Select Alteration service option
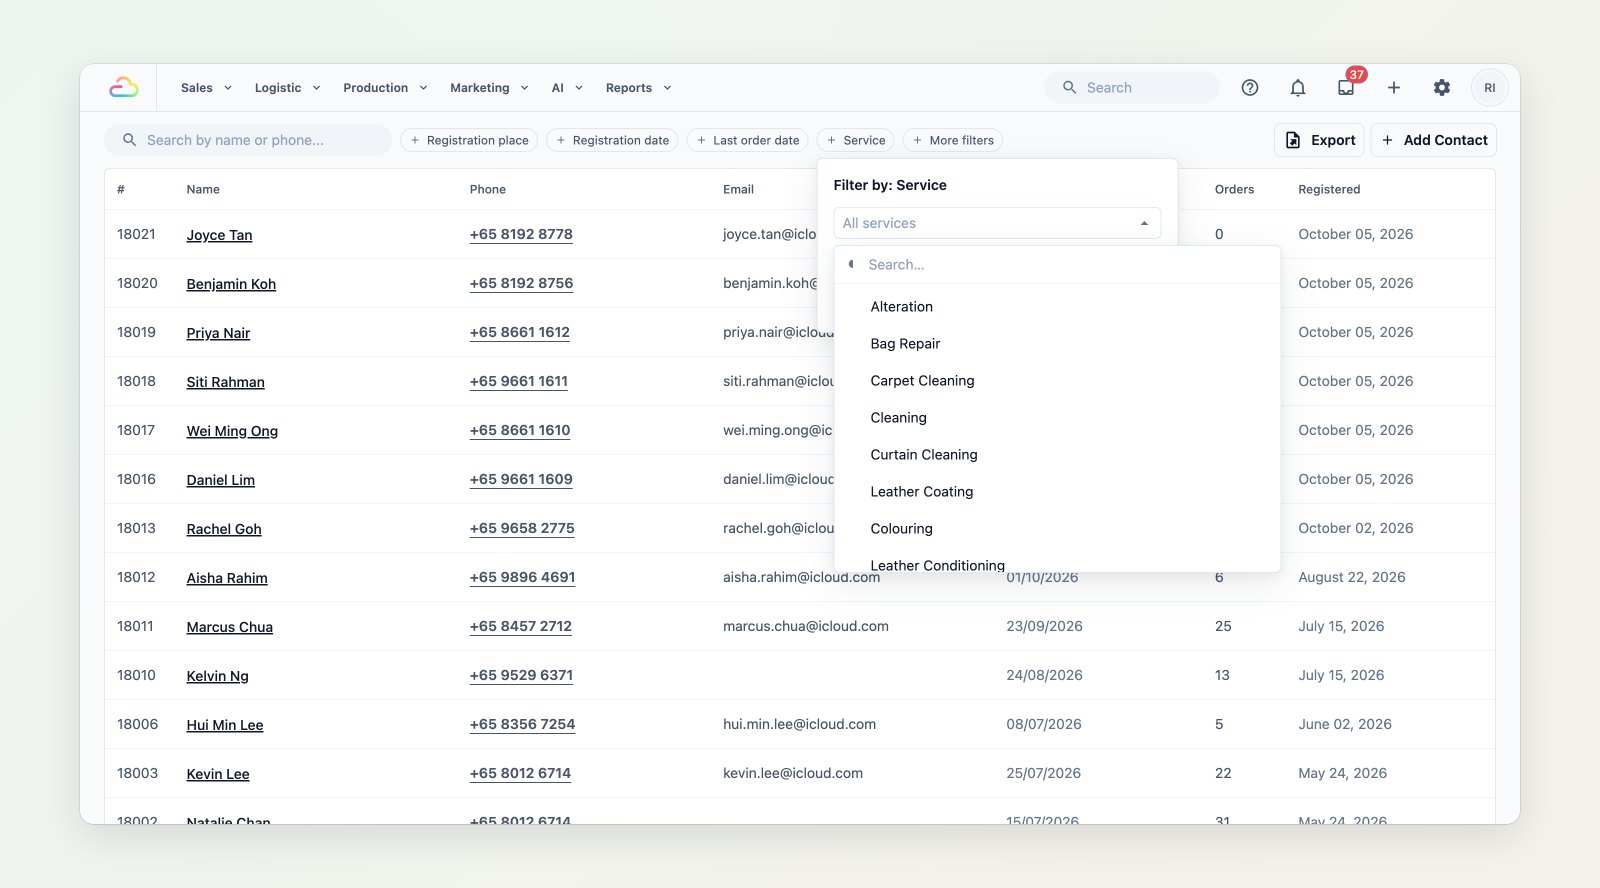This screenshot has width=1600, height=888. coord(1057,307)
